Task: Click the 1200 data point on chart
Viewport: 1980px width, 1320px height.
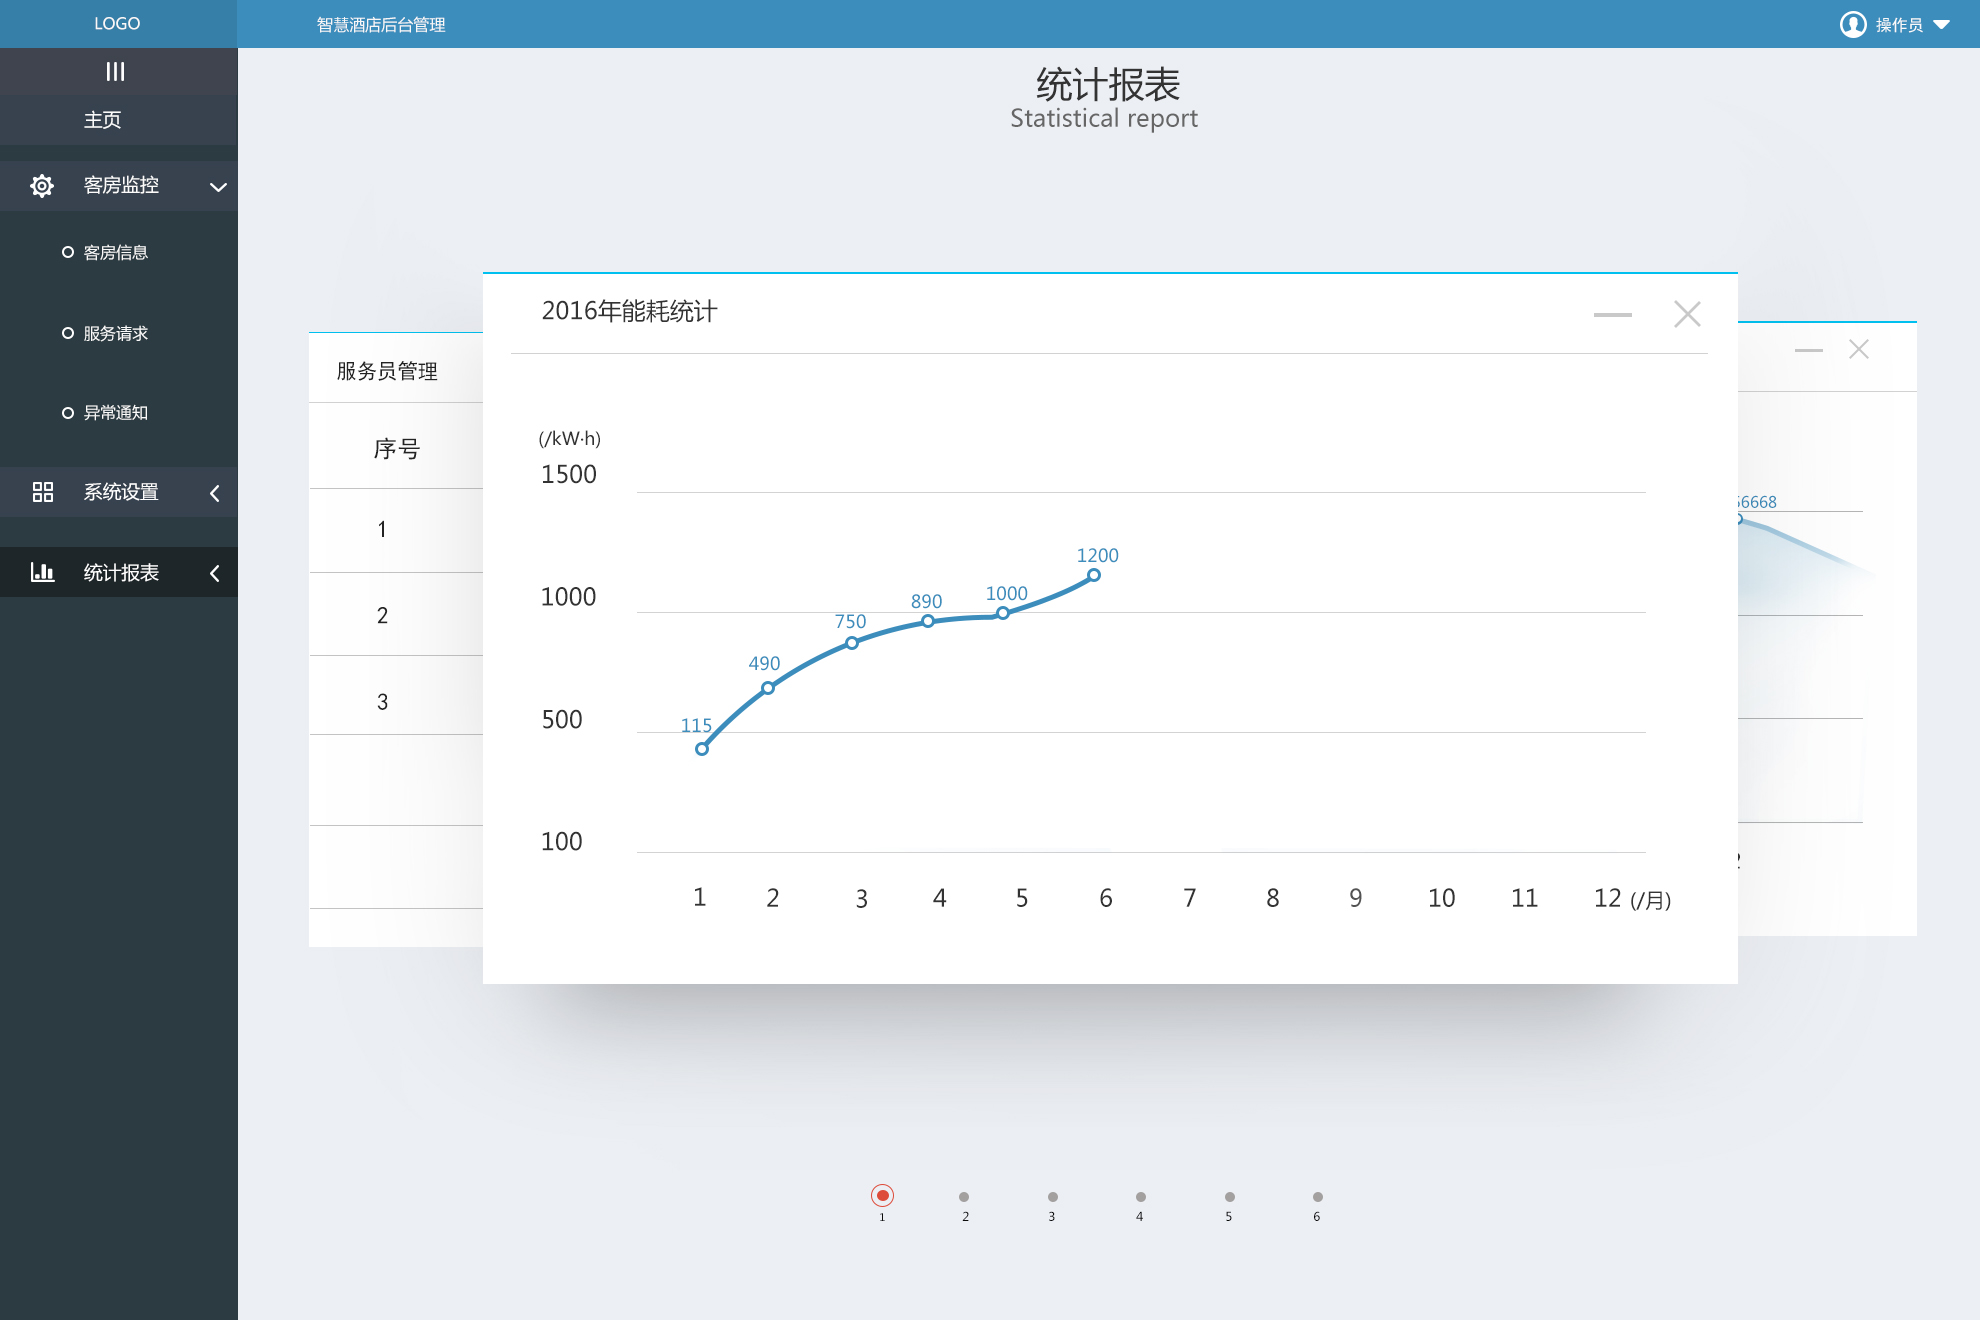Action: [1094, 575]
